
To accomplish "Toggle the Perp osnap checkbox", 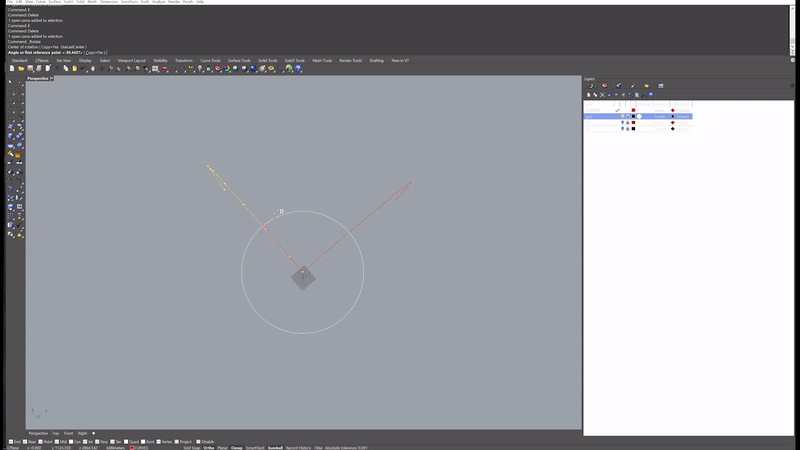I will coord(97,442).
